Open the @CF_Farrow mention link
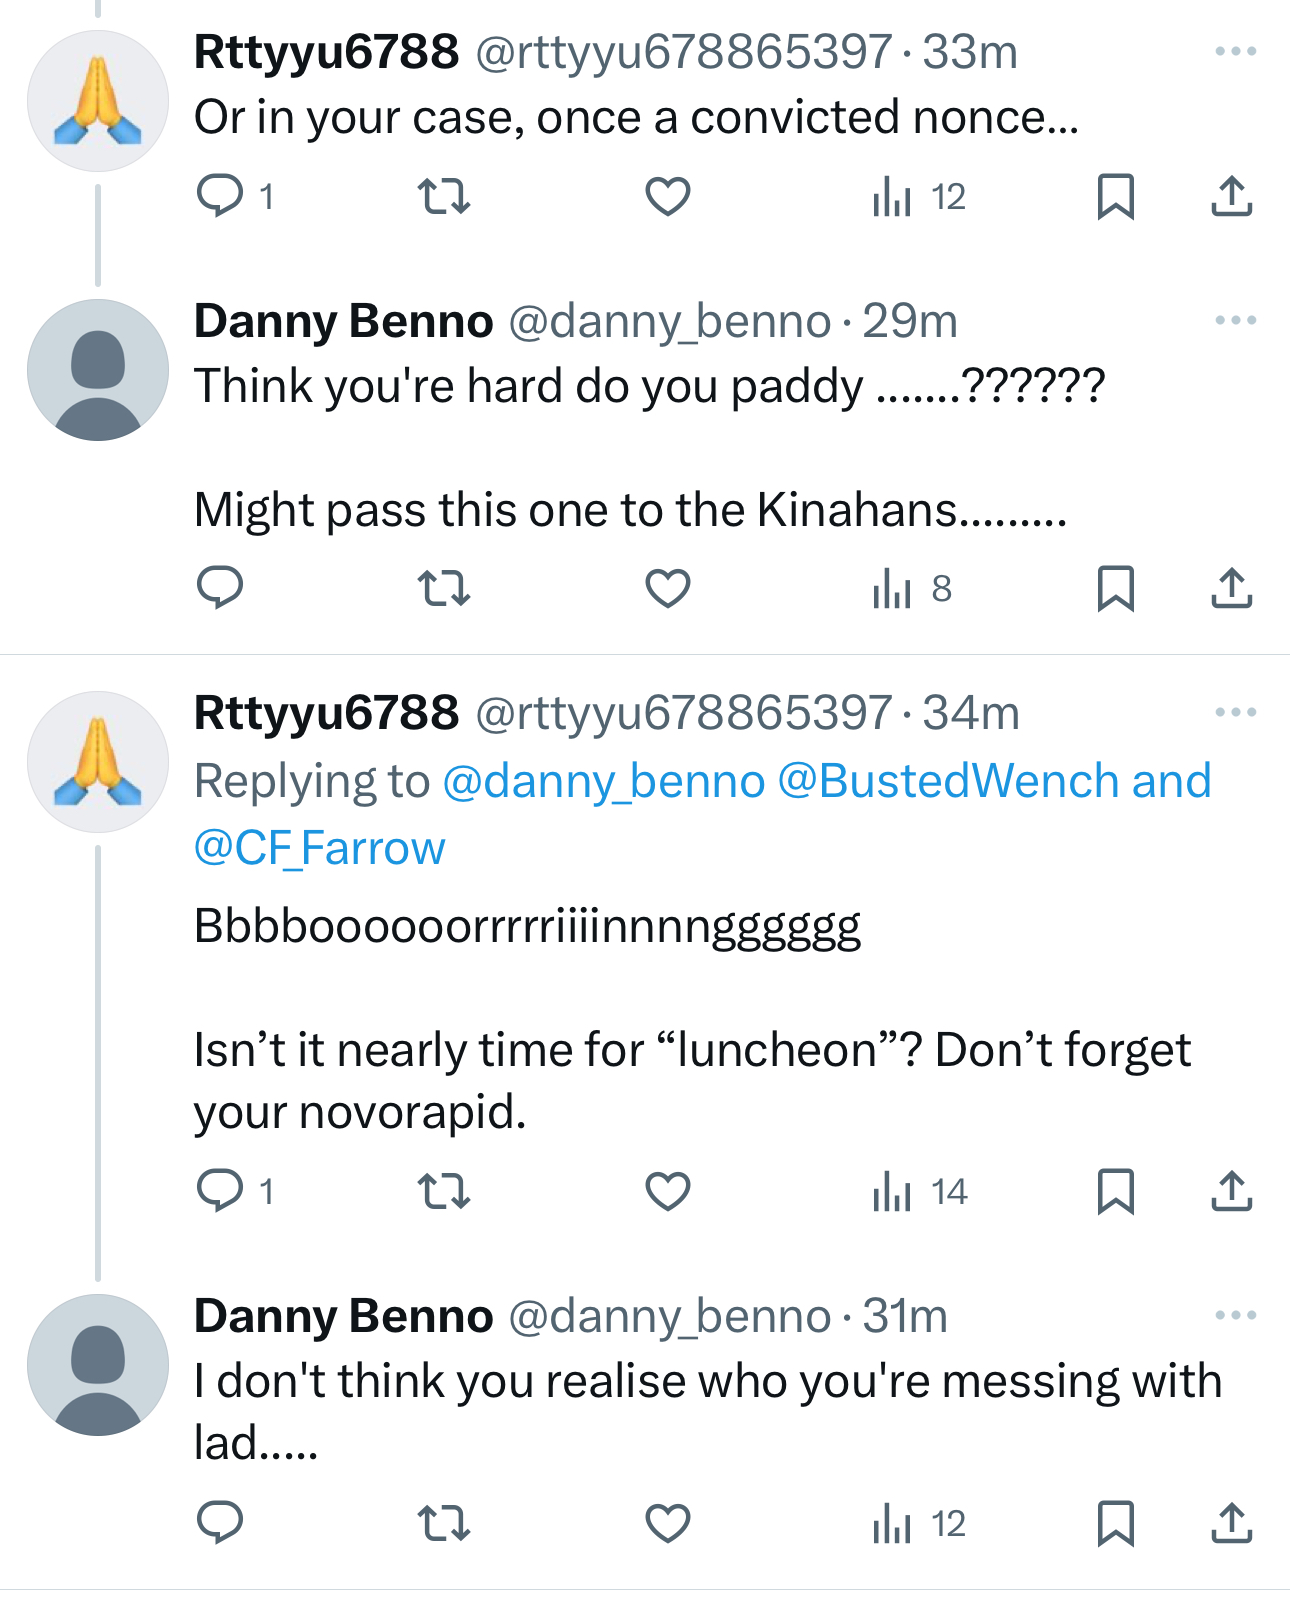Image resolution: width=1290 pixels, height=1602 pixels. point(319,848)
